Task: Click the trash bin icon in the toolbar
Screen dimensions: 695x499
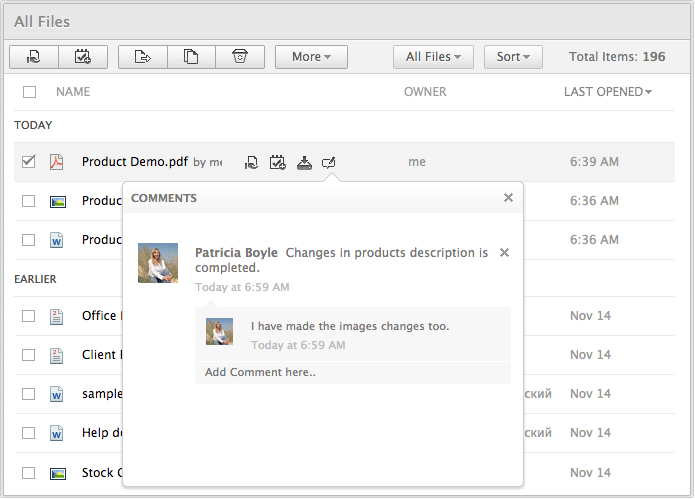Action: point(240,57)
